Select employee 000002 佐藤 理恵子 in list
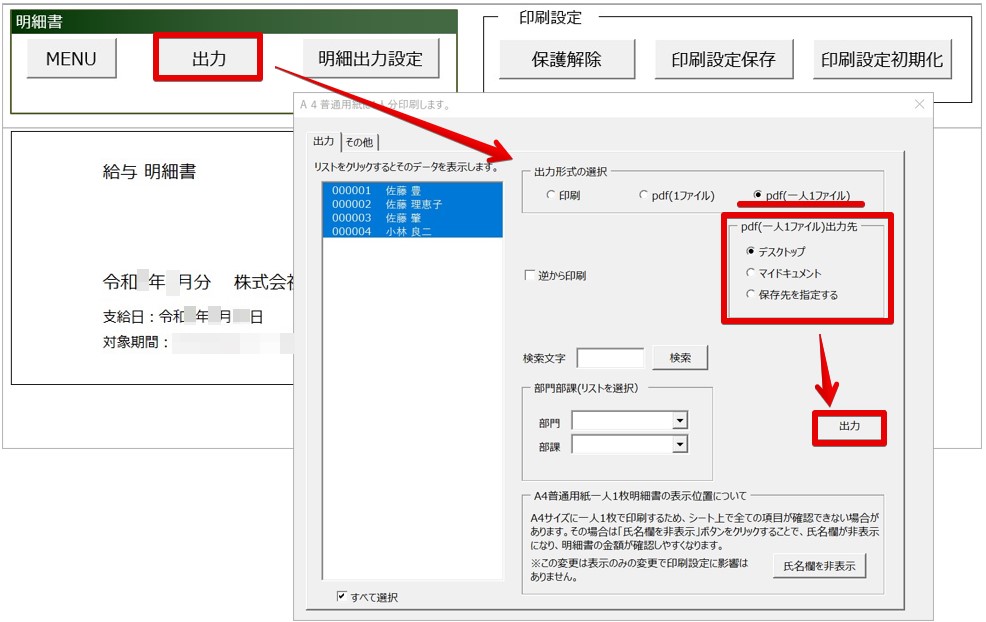The image size is (986, 622). point(410,204)
